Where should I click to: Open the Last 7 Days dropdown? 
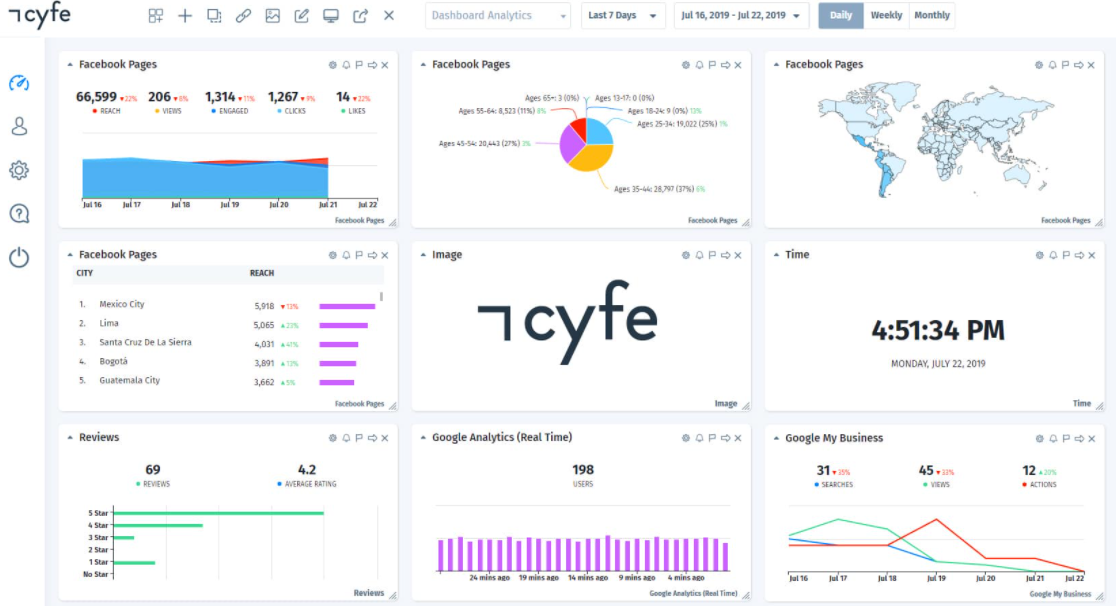pyautogui.click(x=623, y=16)
